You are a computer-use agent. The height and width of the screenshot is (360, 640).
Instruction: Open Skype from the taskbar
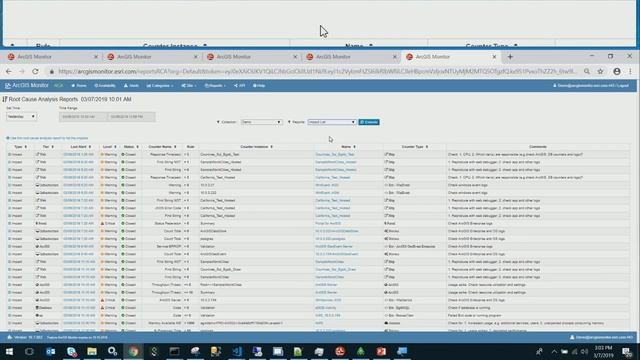coord(71,351)
